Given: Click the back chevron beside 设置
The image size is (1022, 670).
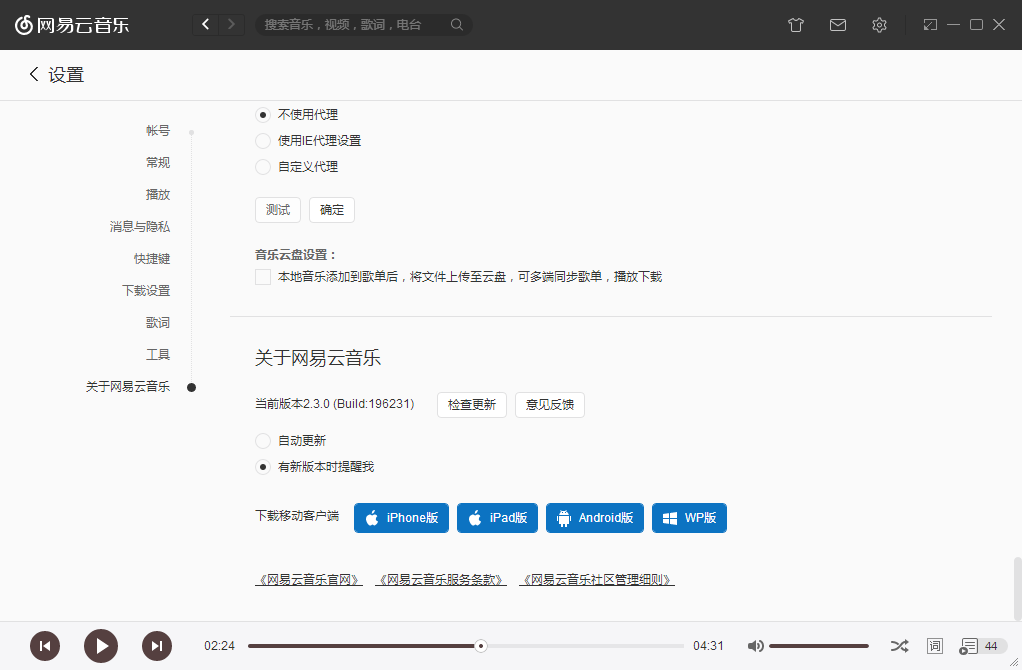Looking at the screenshot, I should point(34,74).
